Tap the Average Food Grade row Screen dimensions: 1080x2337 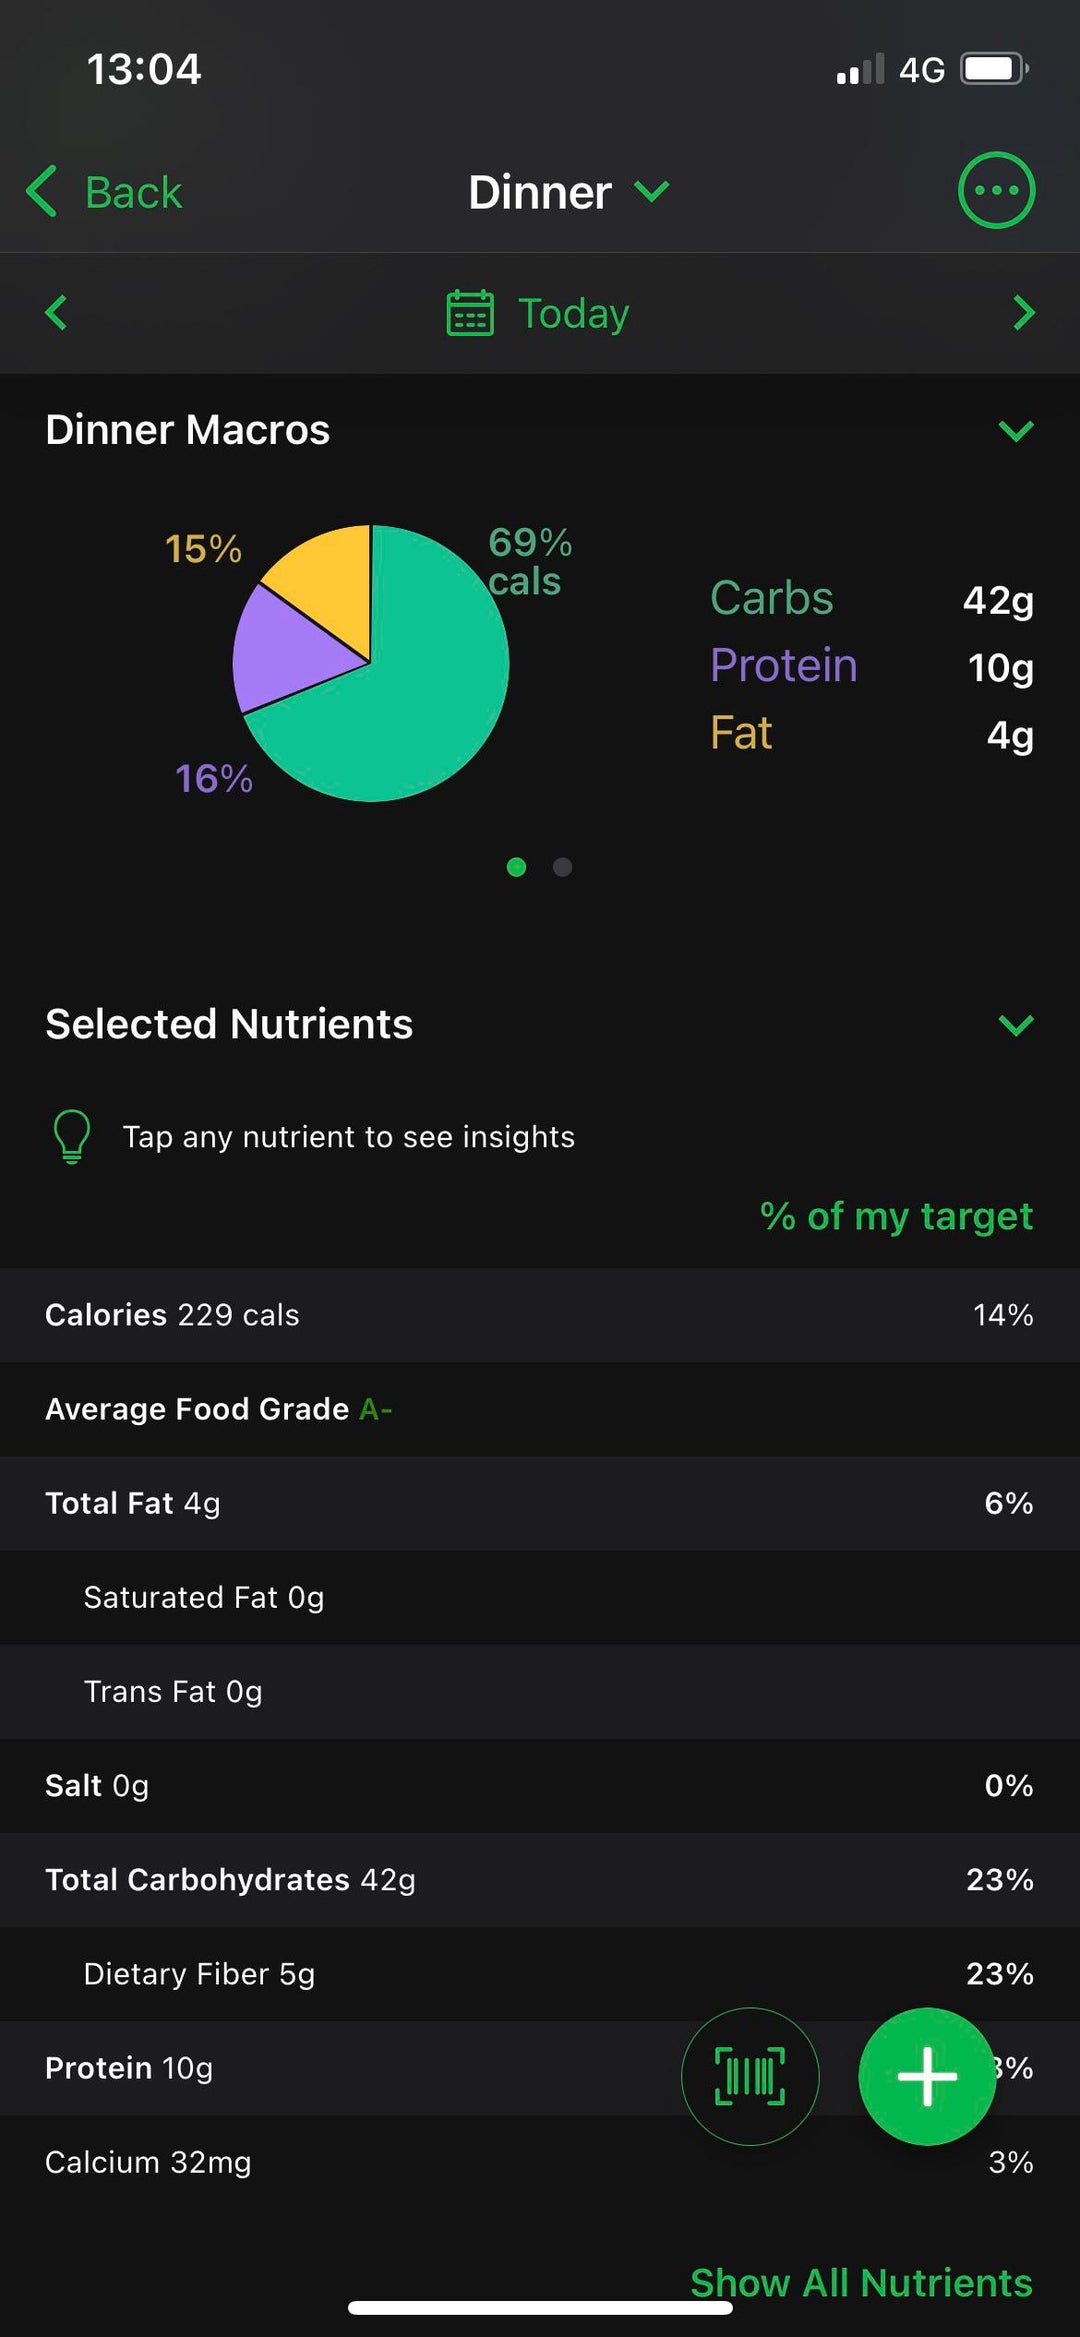click(540, 1409)
